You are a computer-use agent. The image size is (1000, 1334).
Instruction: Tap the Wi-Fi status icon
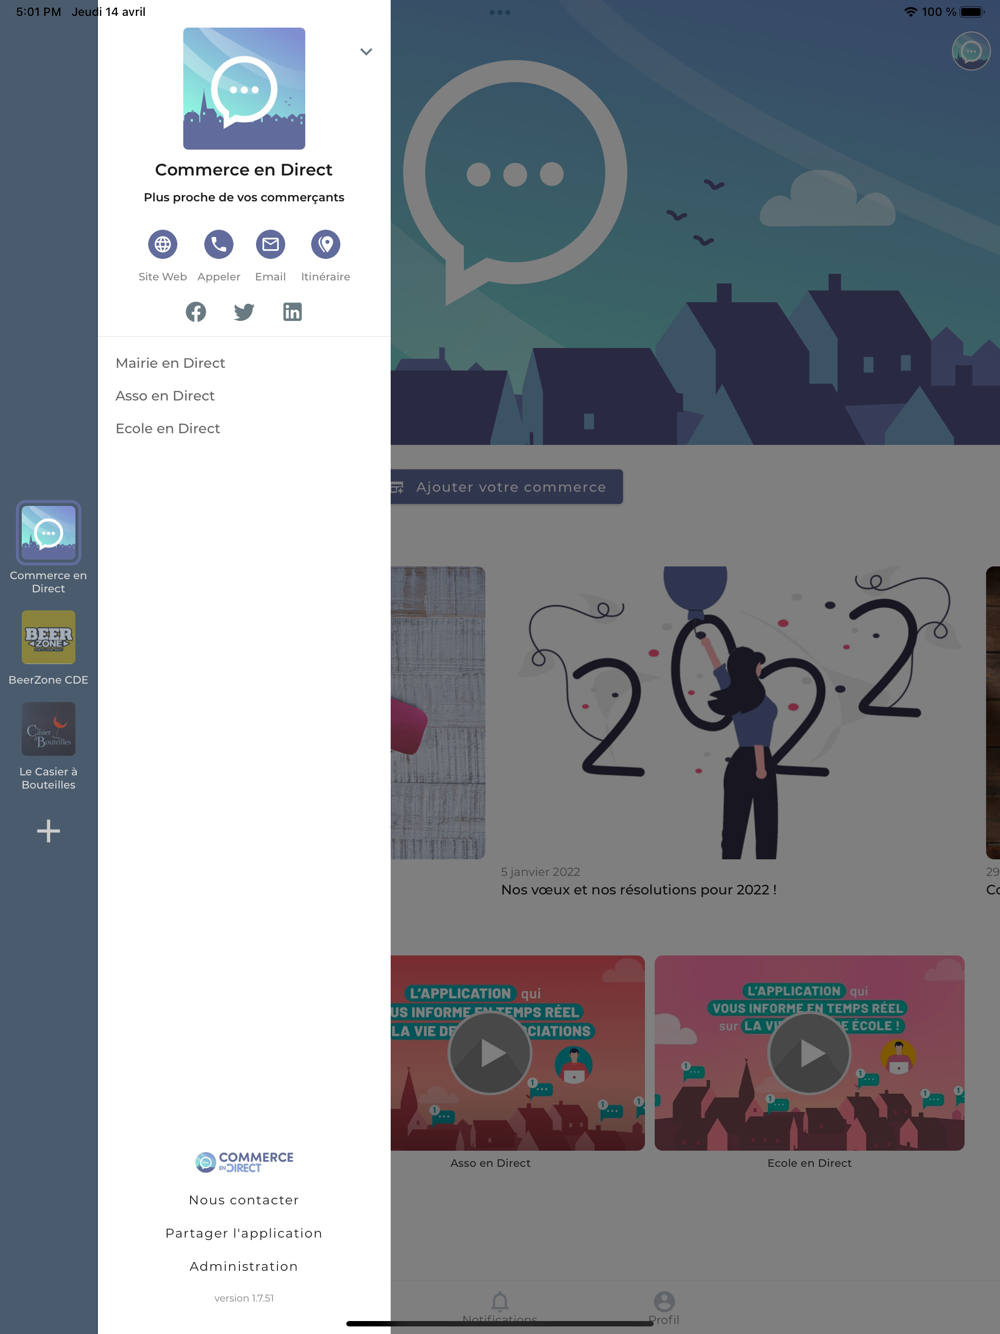910,12
